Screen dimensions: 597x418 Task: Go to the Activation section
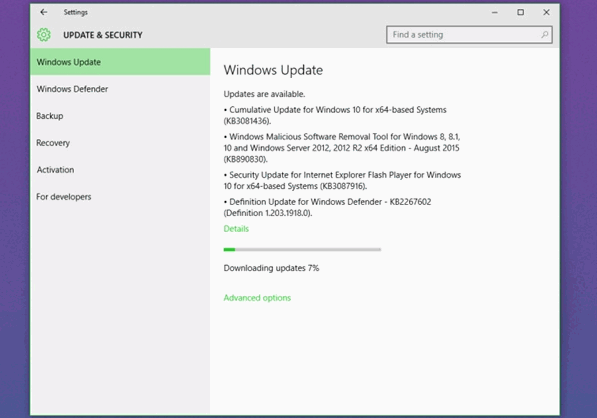(120, 170)
